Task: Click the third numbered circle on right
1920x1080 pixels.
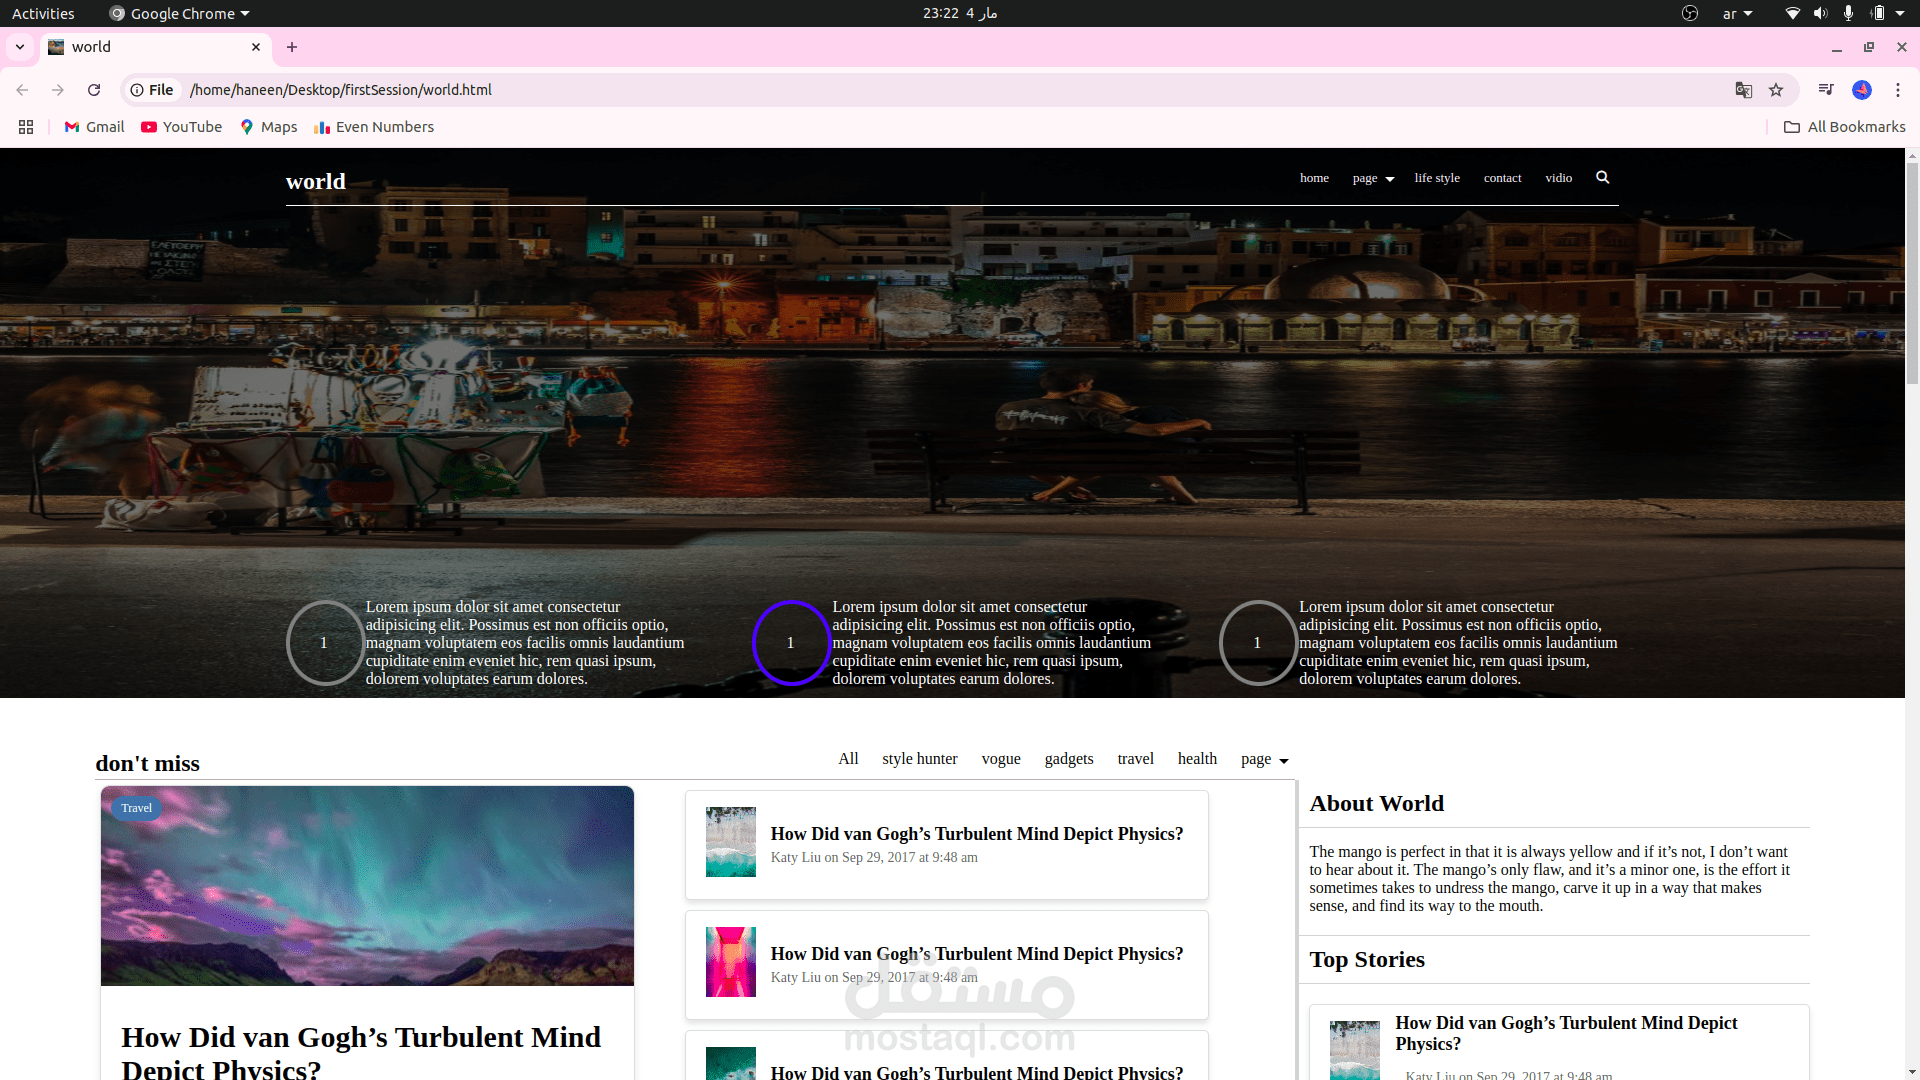Action: [1258, 643]
